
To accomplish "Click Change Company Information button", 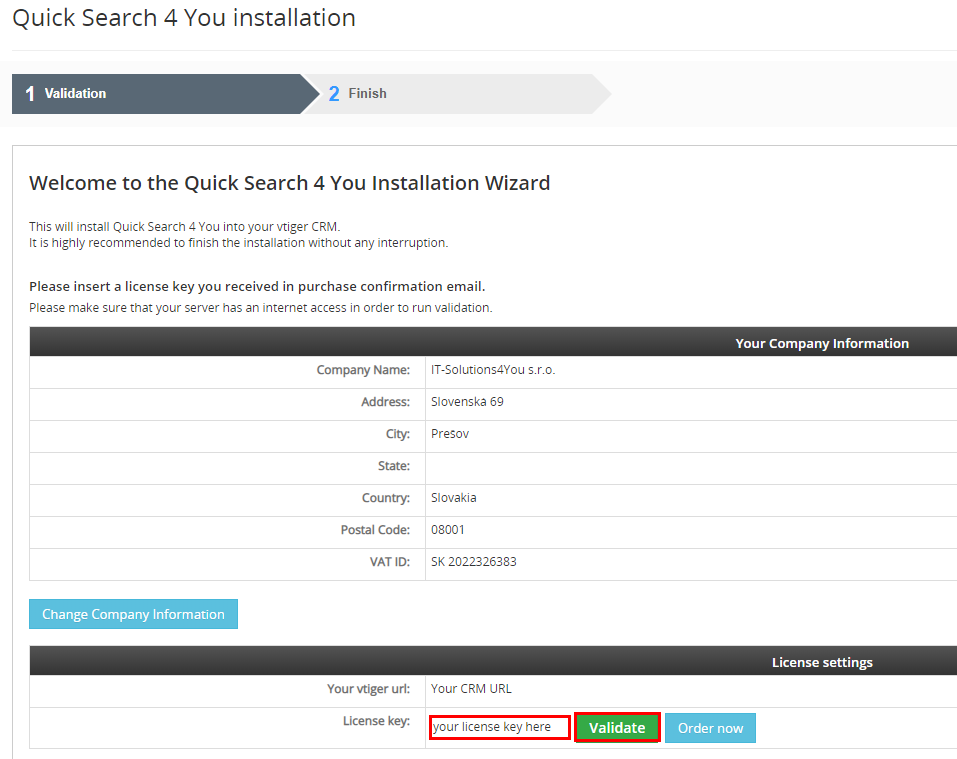I will click(x=133, y=614).
